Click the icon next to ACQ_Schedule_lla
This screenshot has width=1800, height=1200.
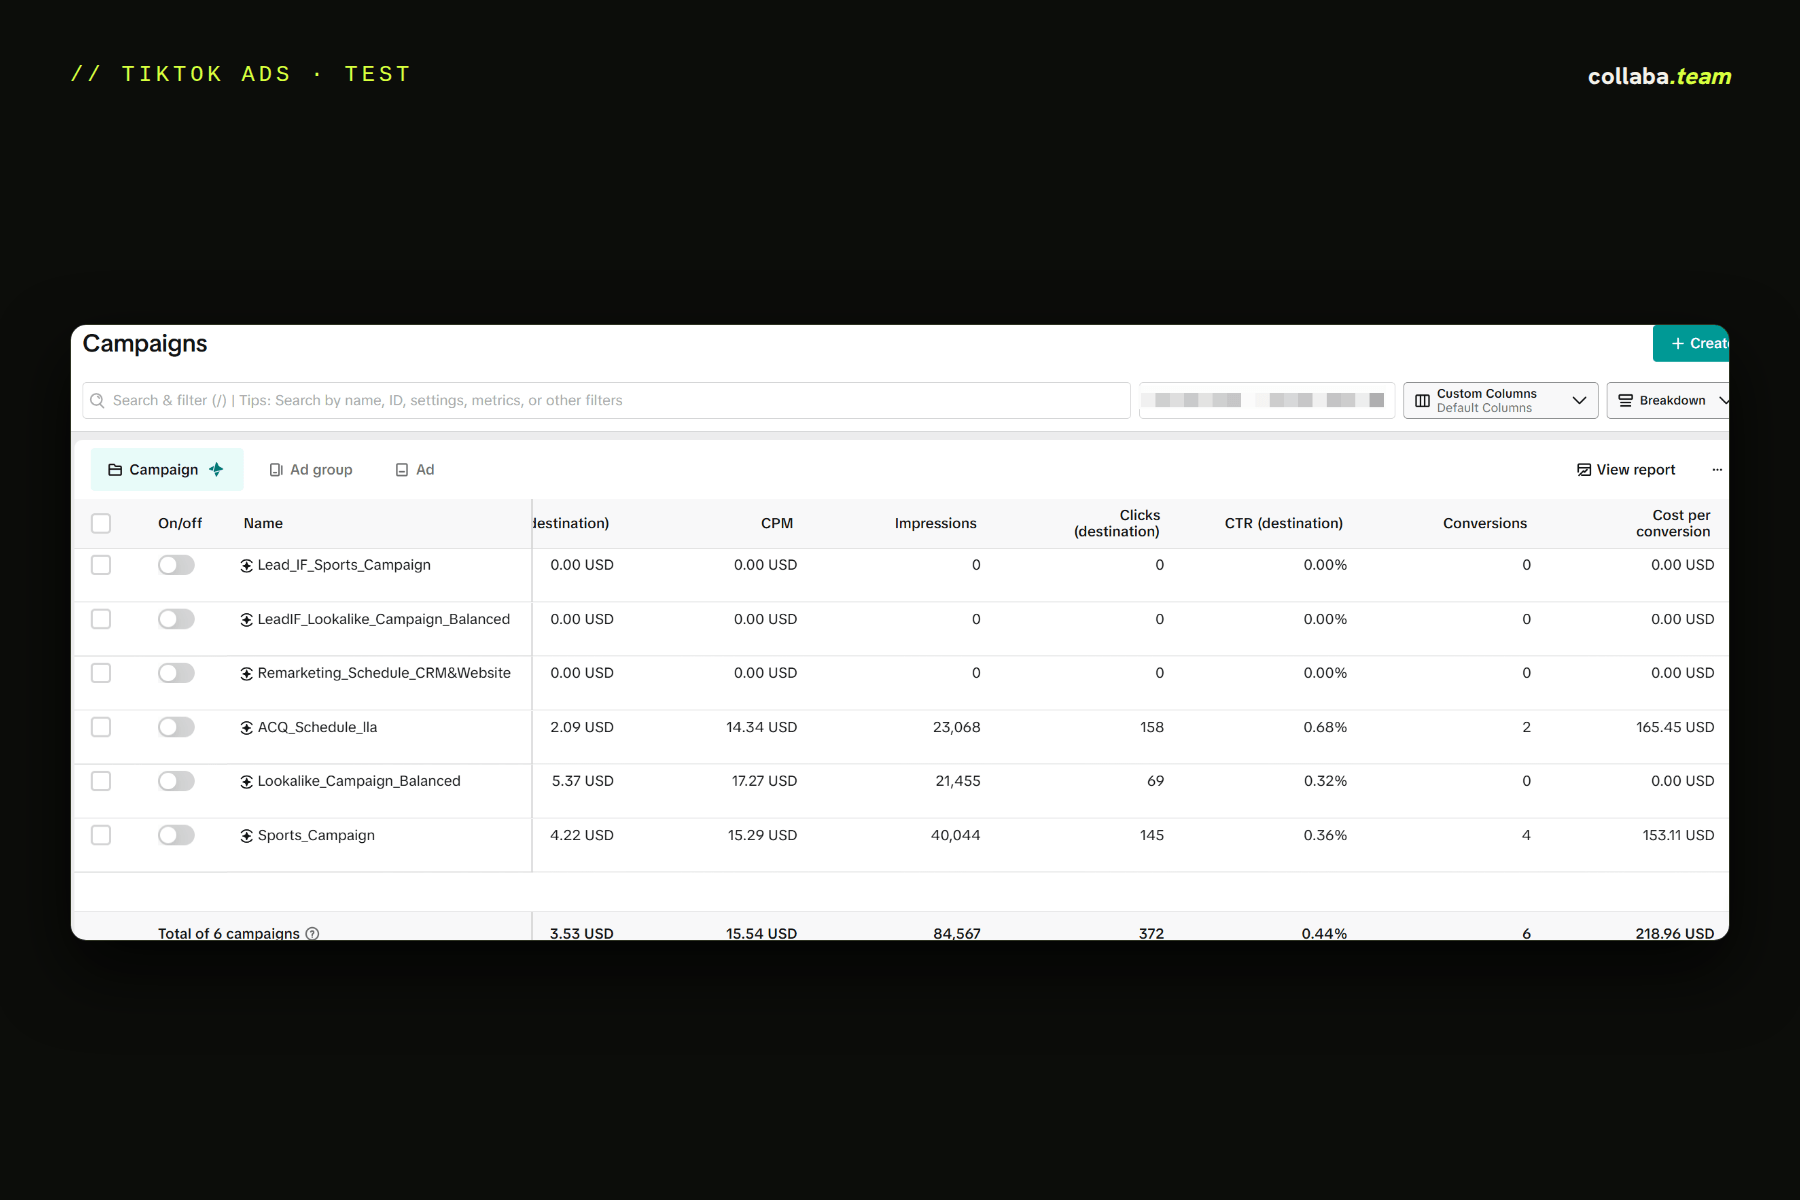click(x=246, y=728)
